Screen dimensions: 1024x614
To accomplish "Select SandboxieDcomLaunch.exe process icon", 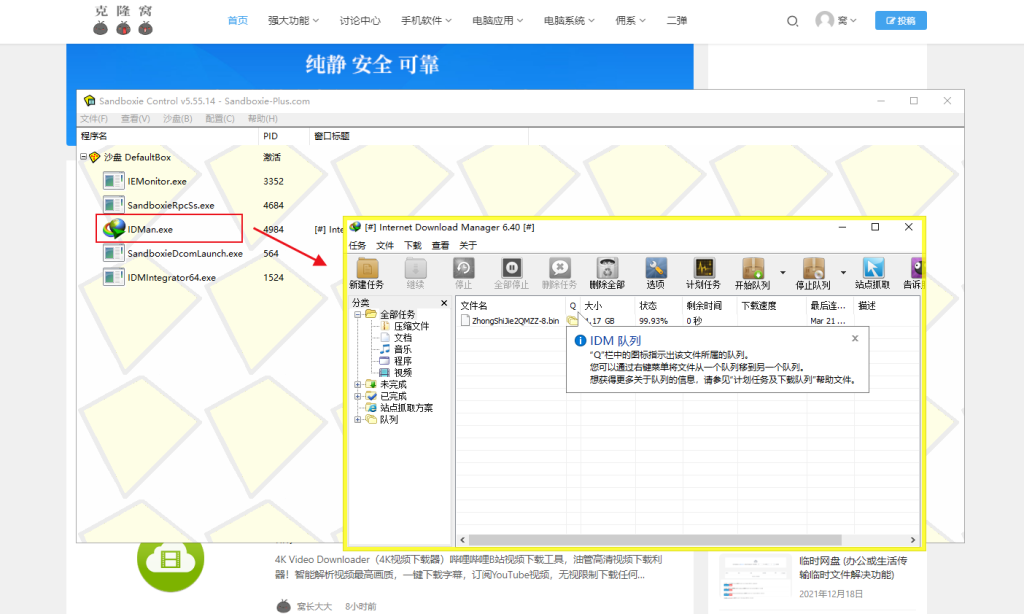I will pos(114,253).
